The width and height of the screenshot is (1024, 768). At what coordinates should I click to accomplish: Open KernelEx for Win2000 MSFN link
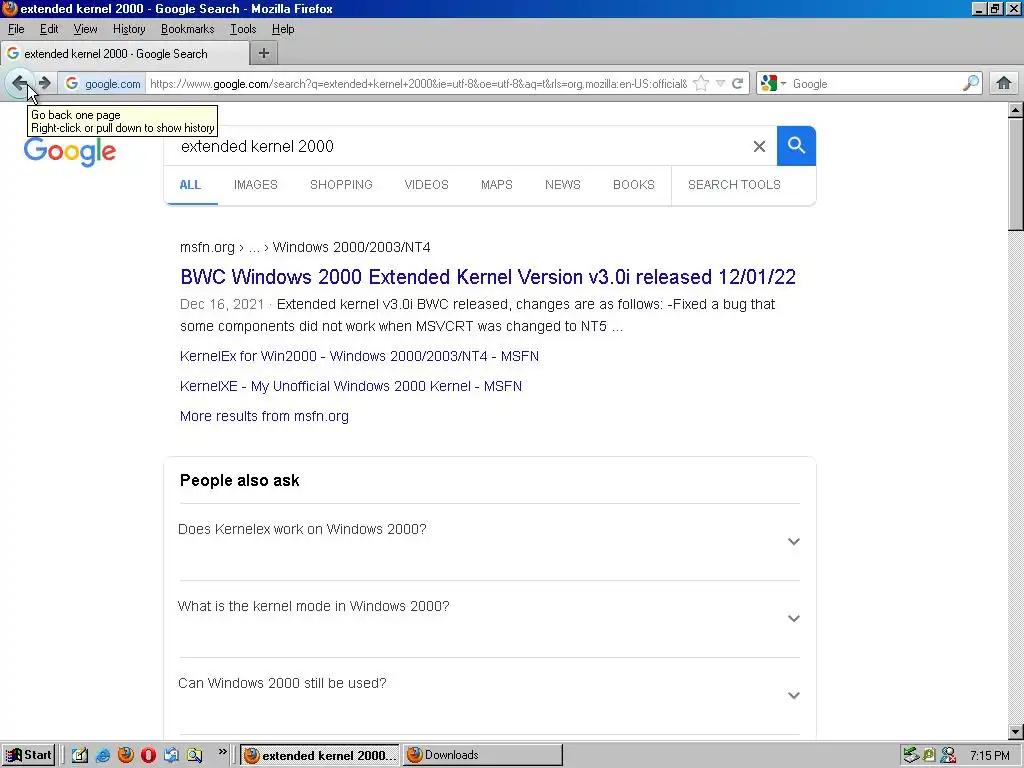359,356
